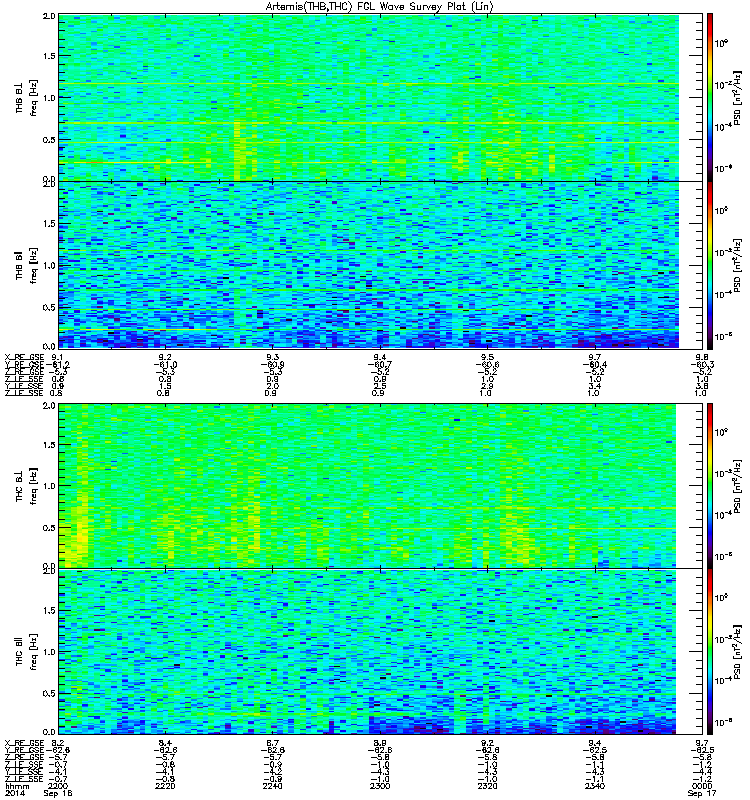750x800 pixels.
Task: Click the PSD [nT²/Hz] label of THB B⊥ color bar
Action: coord(738,97)
